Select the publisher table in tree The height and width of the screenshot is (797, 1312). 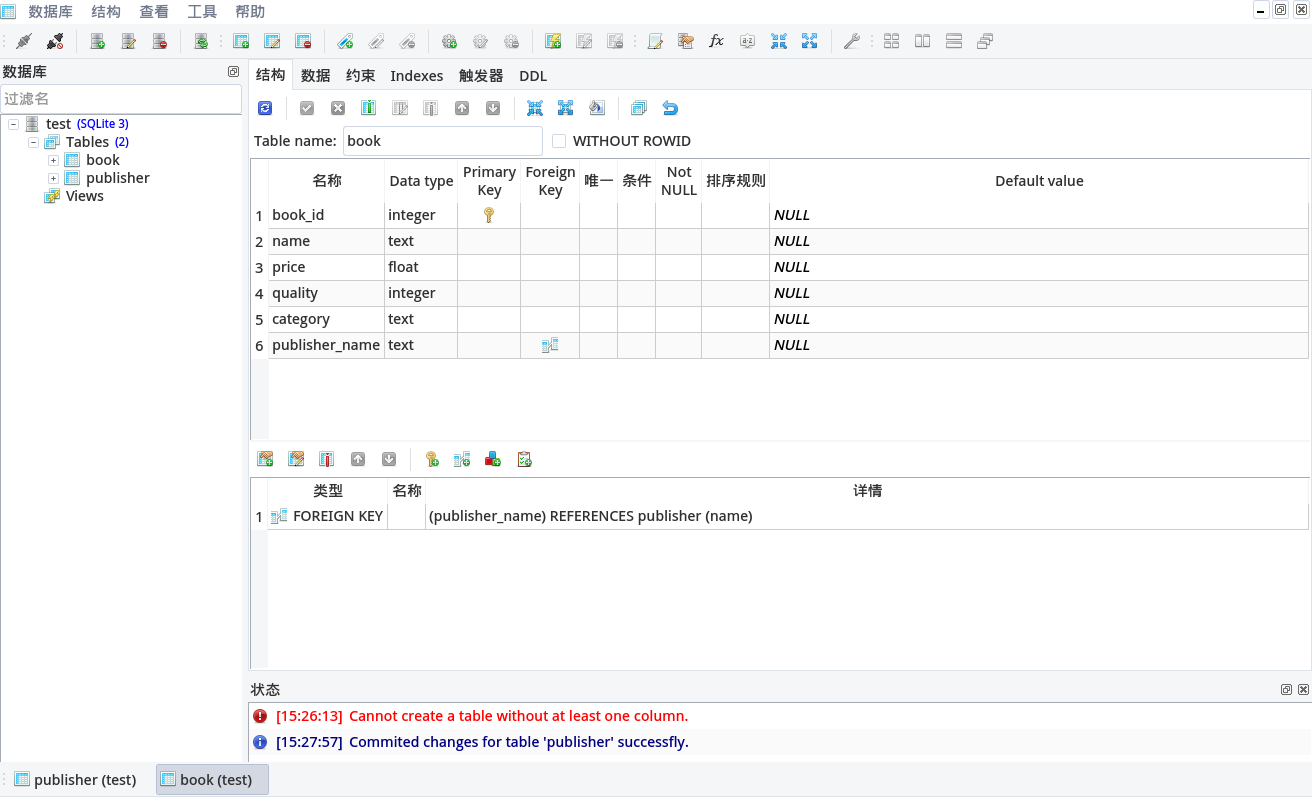tap(118, 178)
